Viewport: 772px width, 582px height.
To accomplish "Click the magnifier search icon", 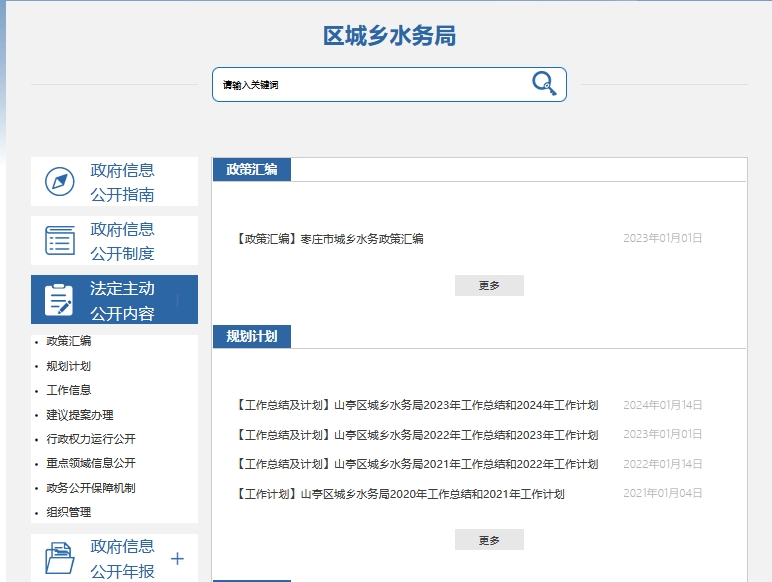I will tap(544, 83).
